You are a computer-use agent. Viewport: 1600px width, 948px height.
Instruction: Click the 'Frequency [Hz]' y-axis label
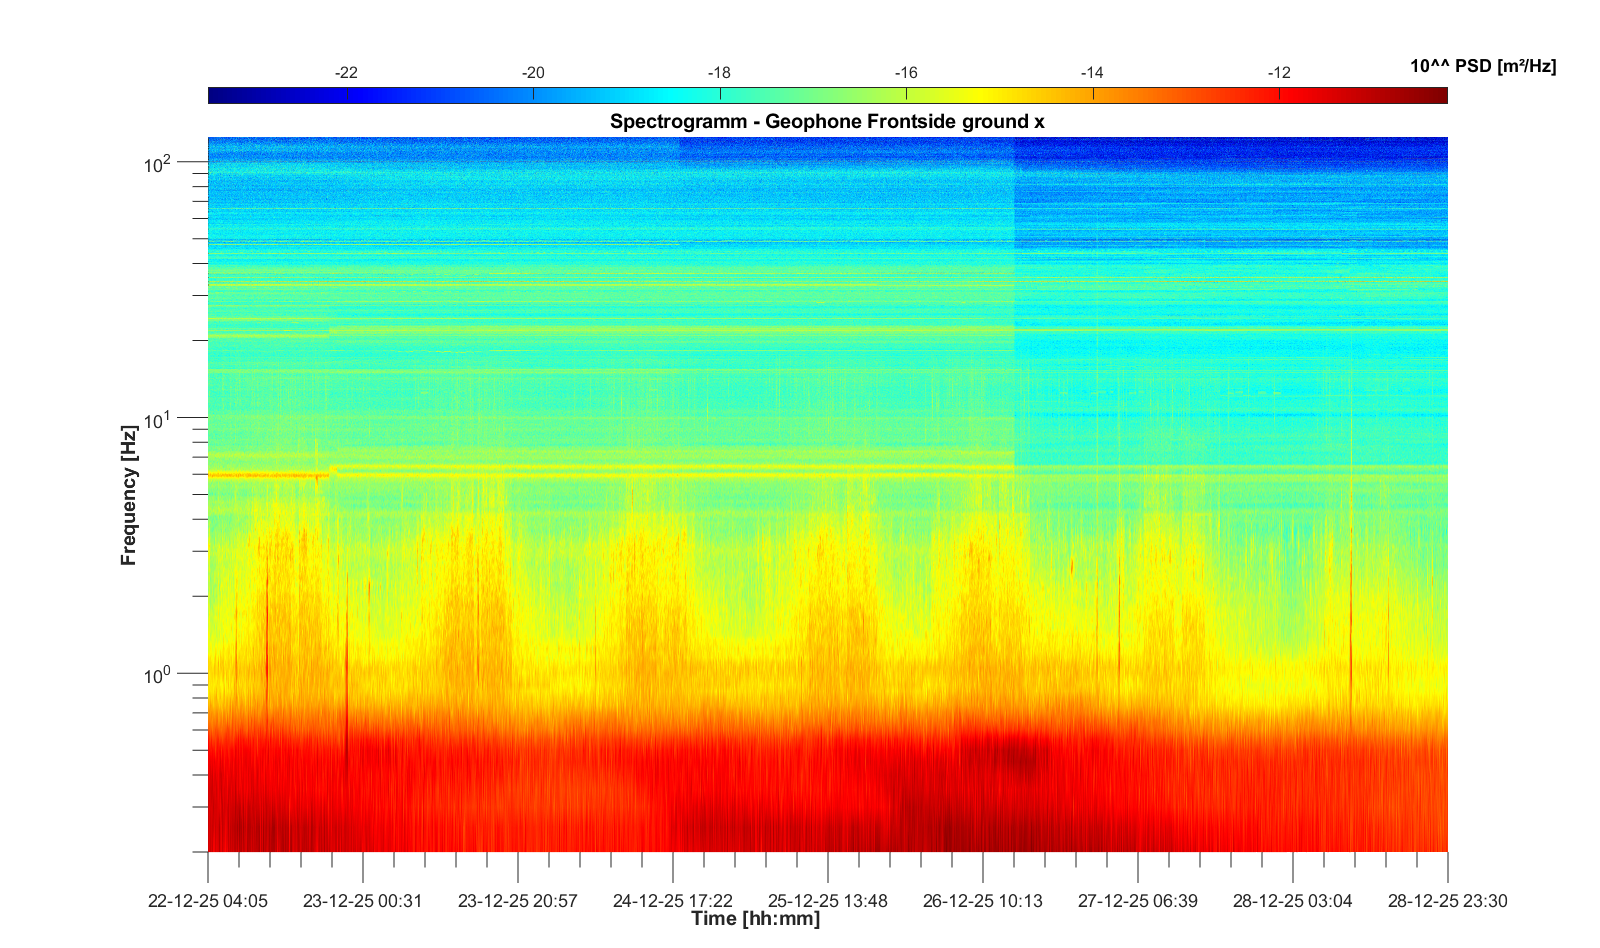click(128, 495)
